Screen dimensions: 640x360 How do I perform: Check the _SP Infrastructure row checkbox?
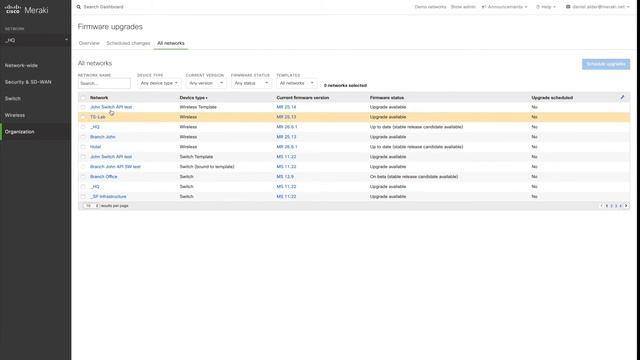pos(83,197)
